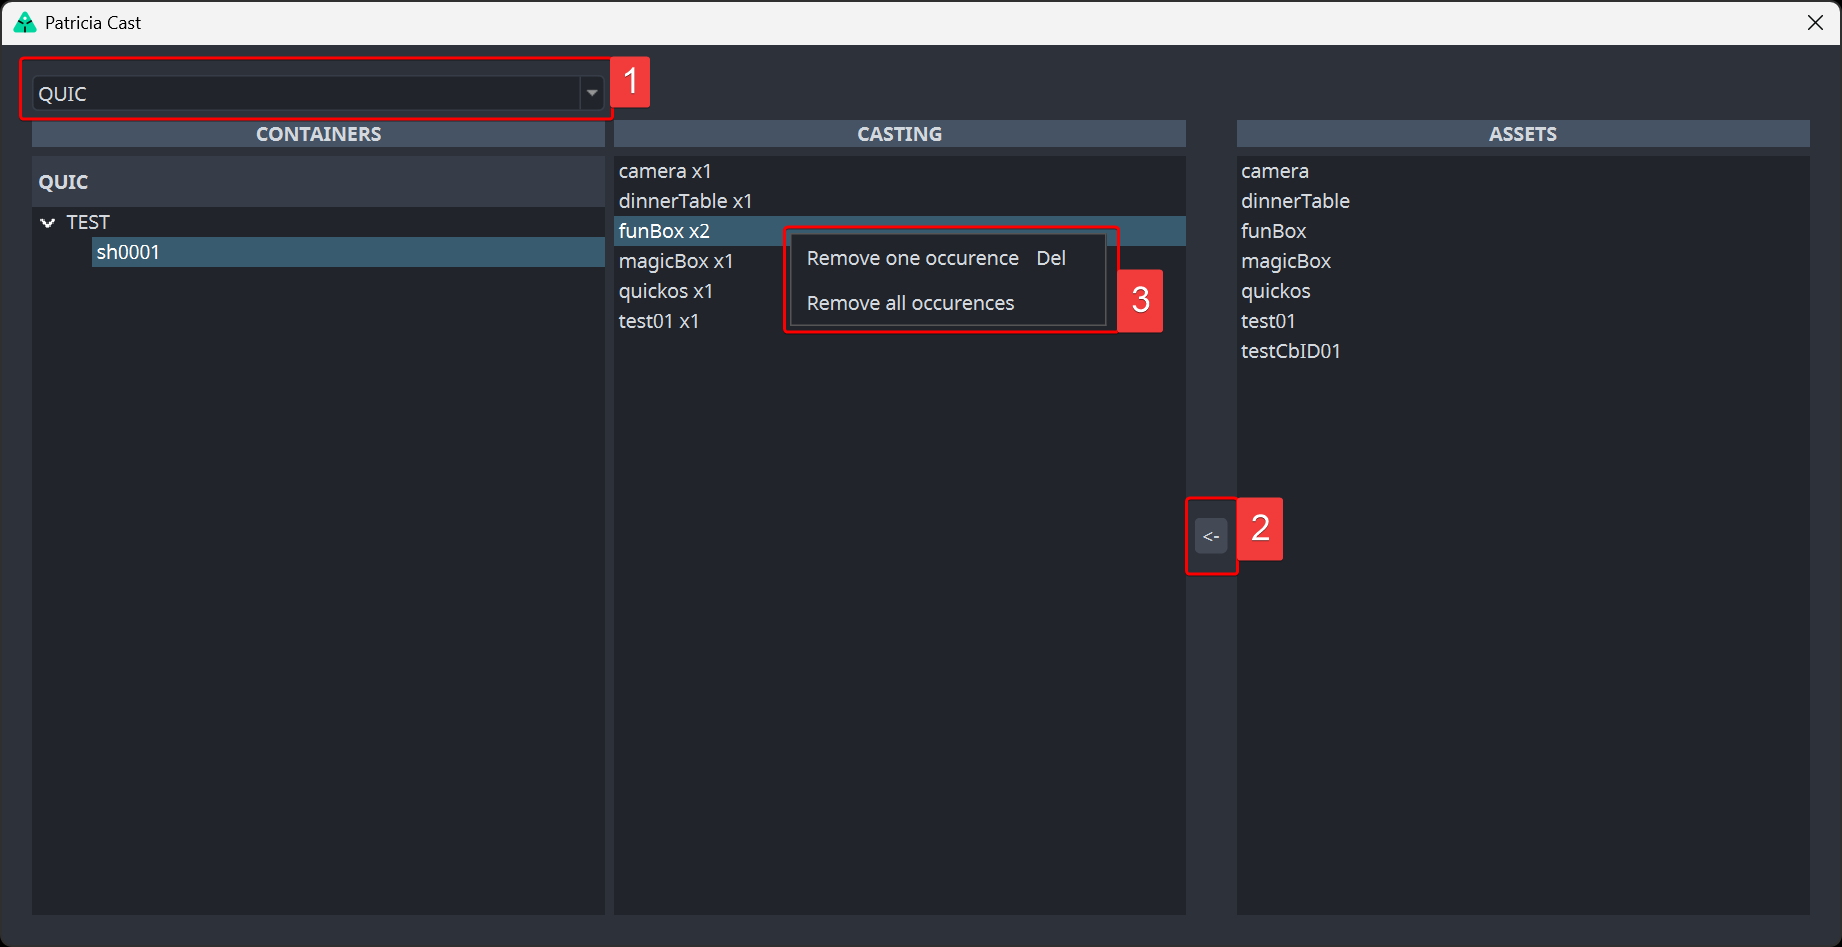Pick the camera asset in Assets list

(1275, 171)
